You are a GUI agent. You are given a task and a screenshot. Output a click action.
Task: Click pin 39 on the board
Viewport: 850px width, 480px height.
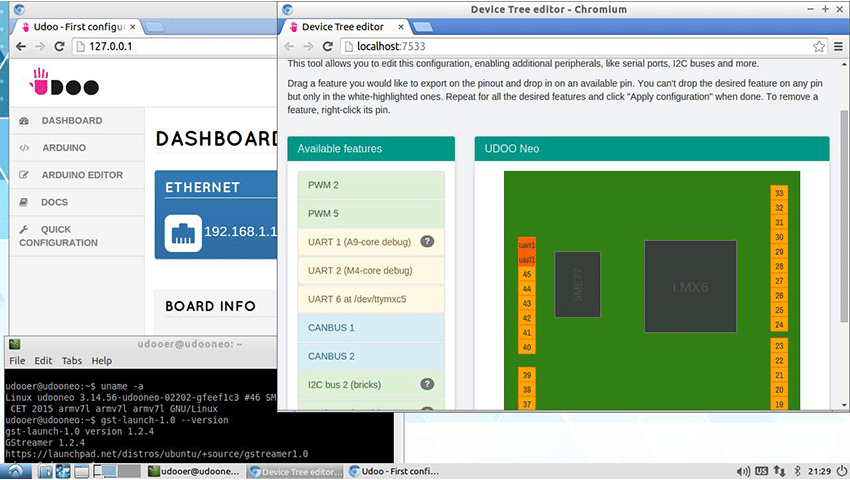click(x=527, y=375)
